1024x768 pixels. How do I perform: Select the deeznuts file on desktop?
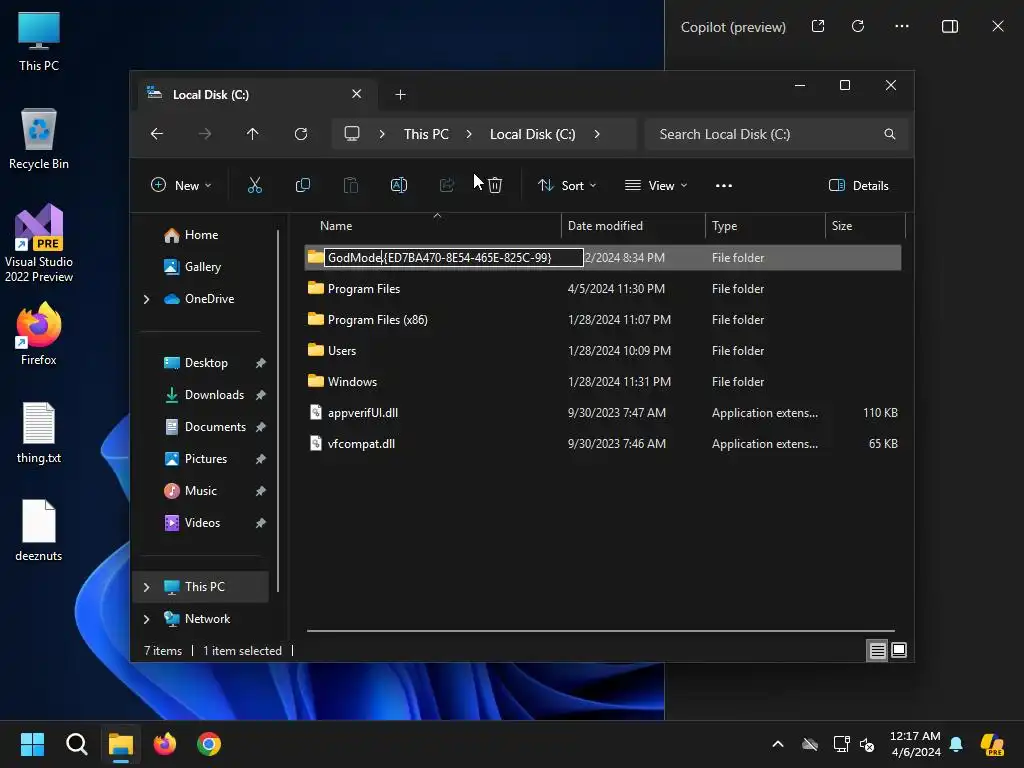point(39,531)
